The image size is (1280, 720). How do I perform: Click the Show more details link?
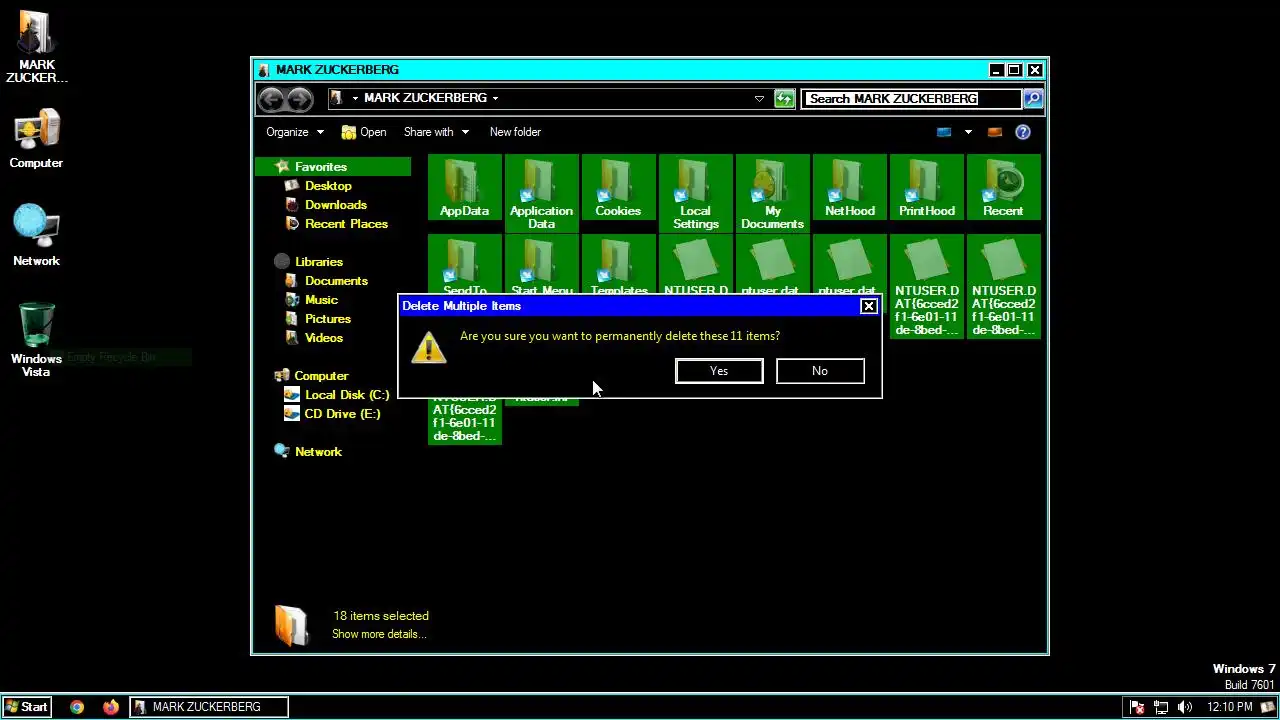[379, 634]
